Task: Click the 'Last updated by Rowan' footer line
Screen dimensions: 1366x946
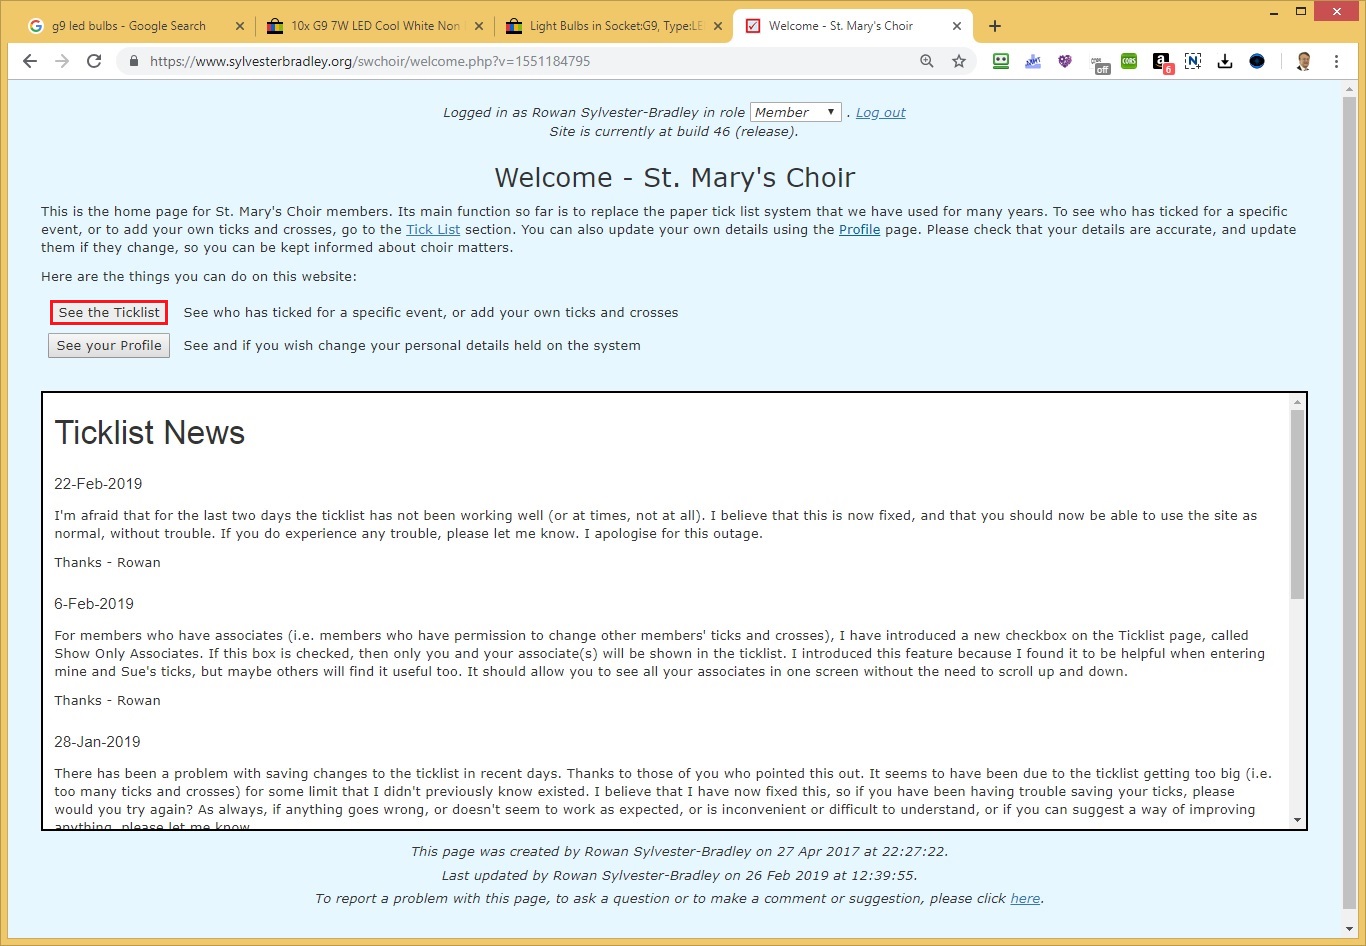Action: (x=679, y=875)
